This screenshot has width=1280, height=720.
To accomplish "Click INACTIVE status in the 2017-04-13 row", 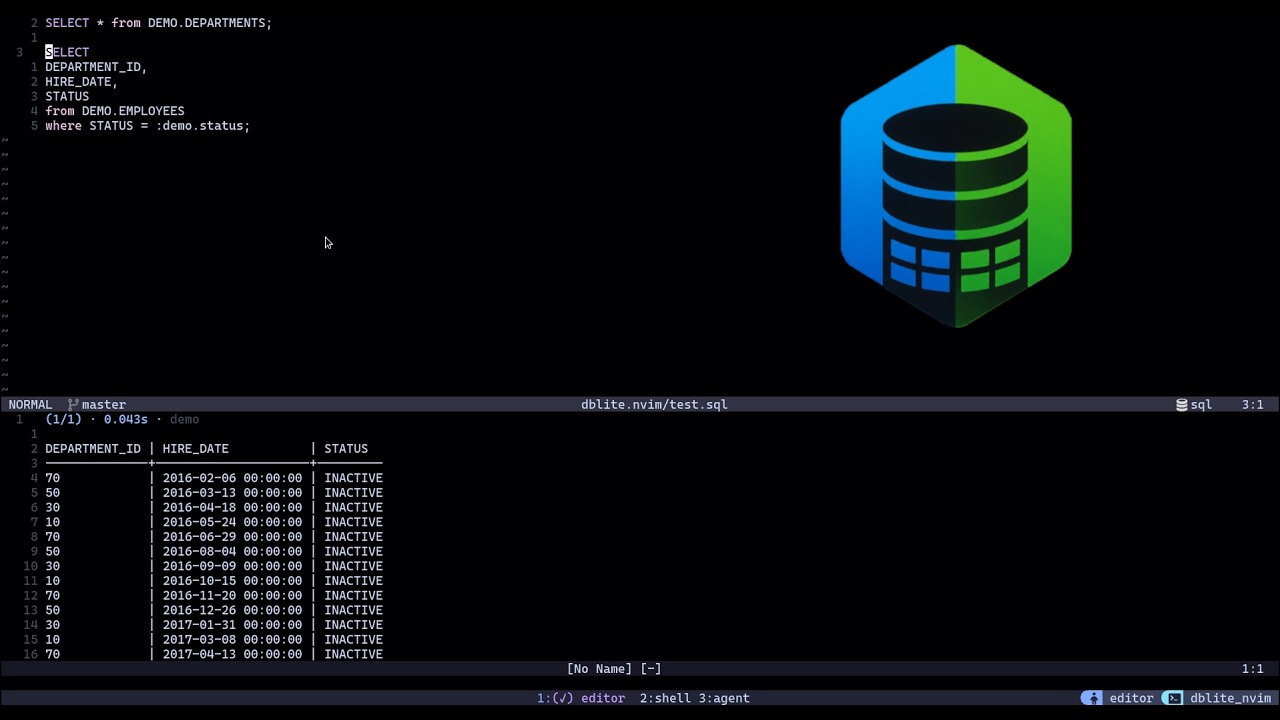I will pyautogui.click(x=353, y=654).
